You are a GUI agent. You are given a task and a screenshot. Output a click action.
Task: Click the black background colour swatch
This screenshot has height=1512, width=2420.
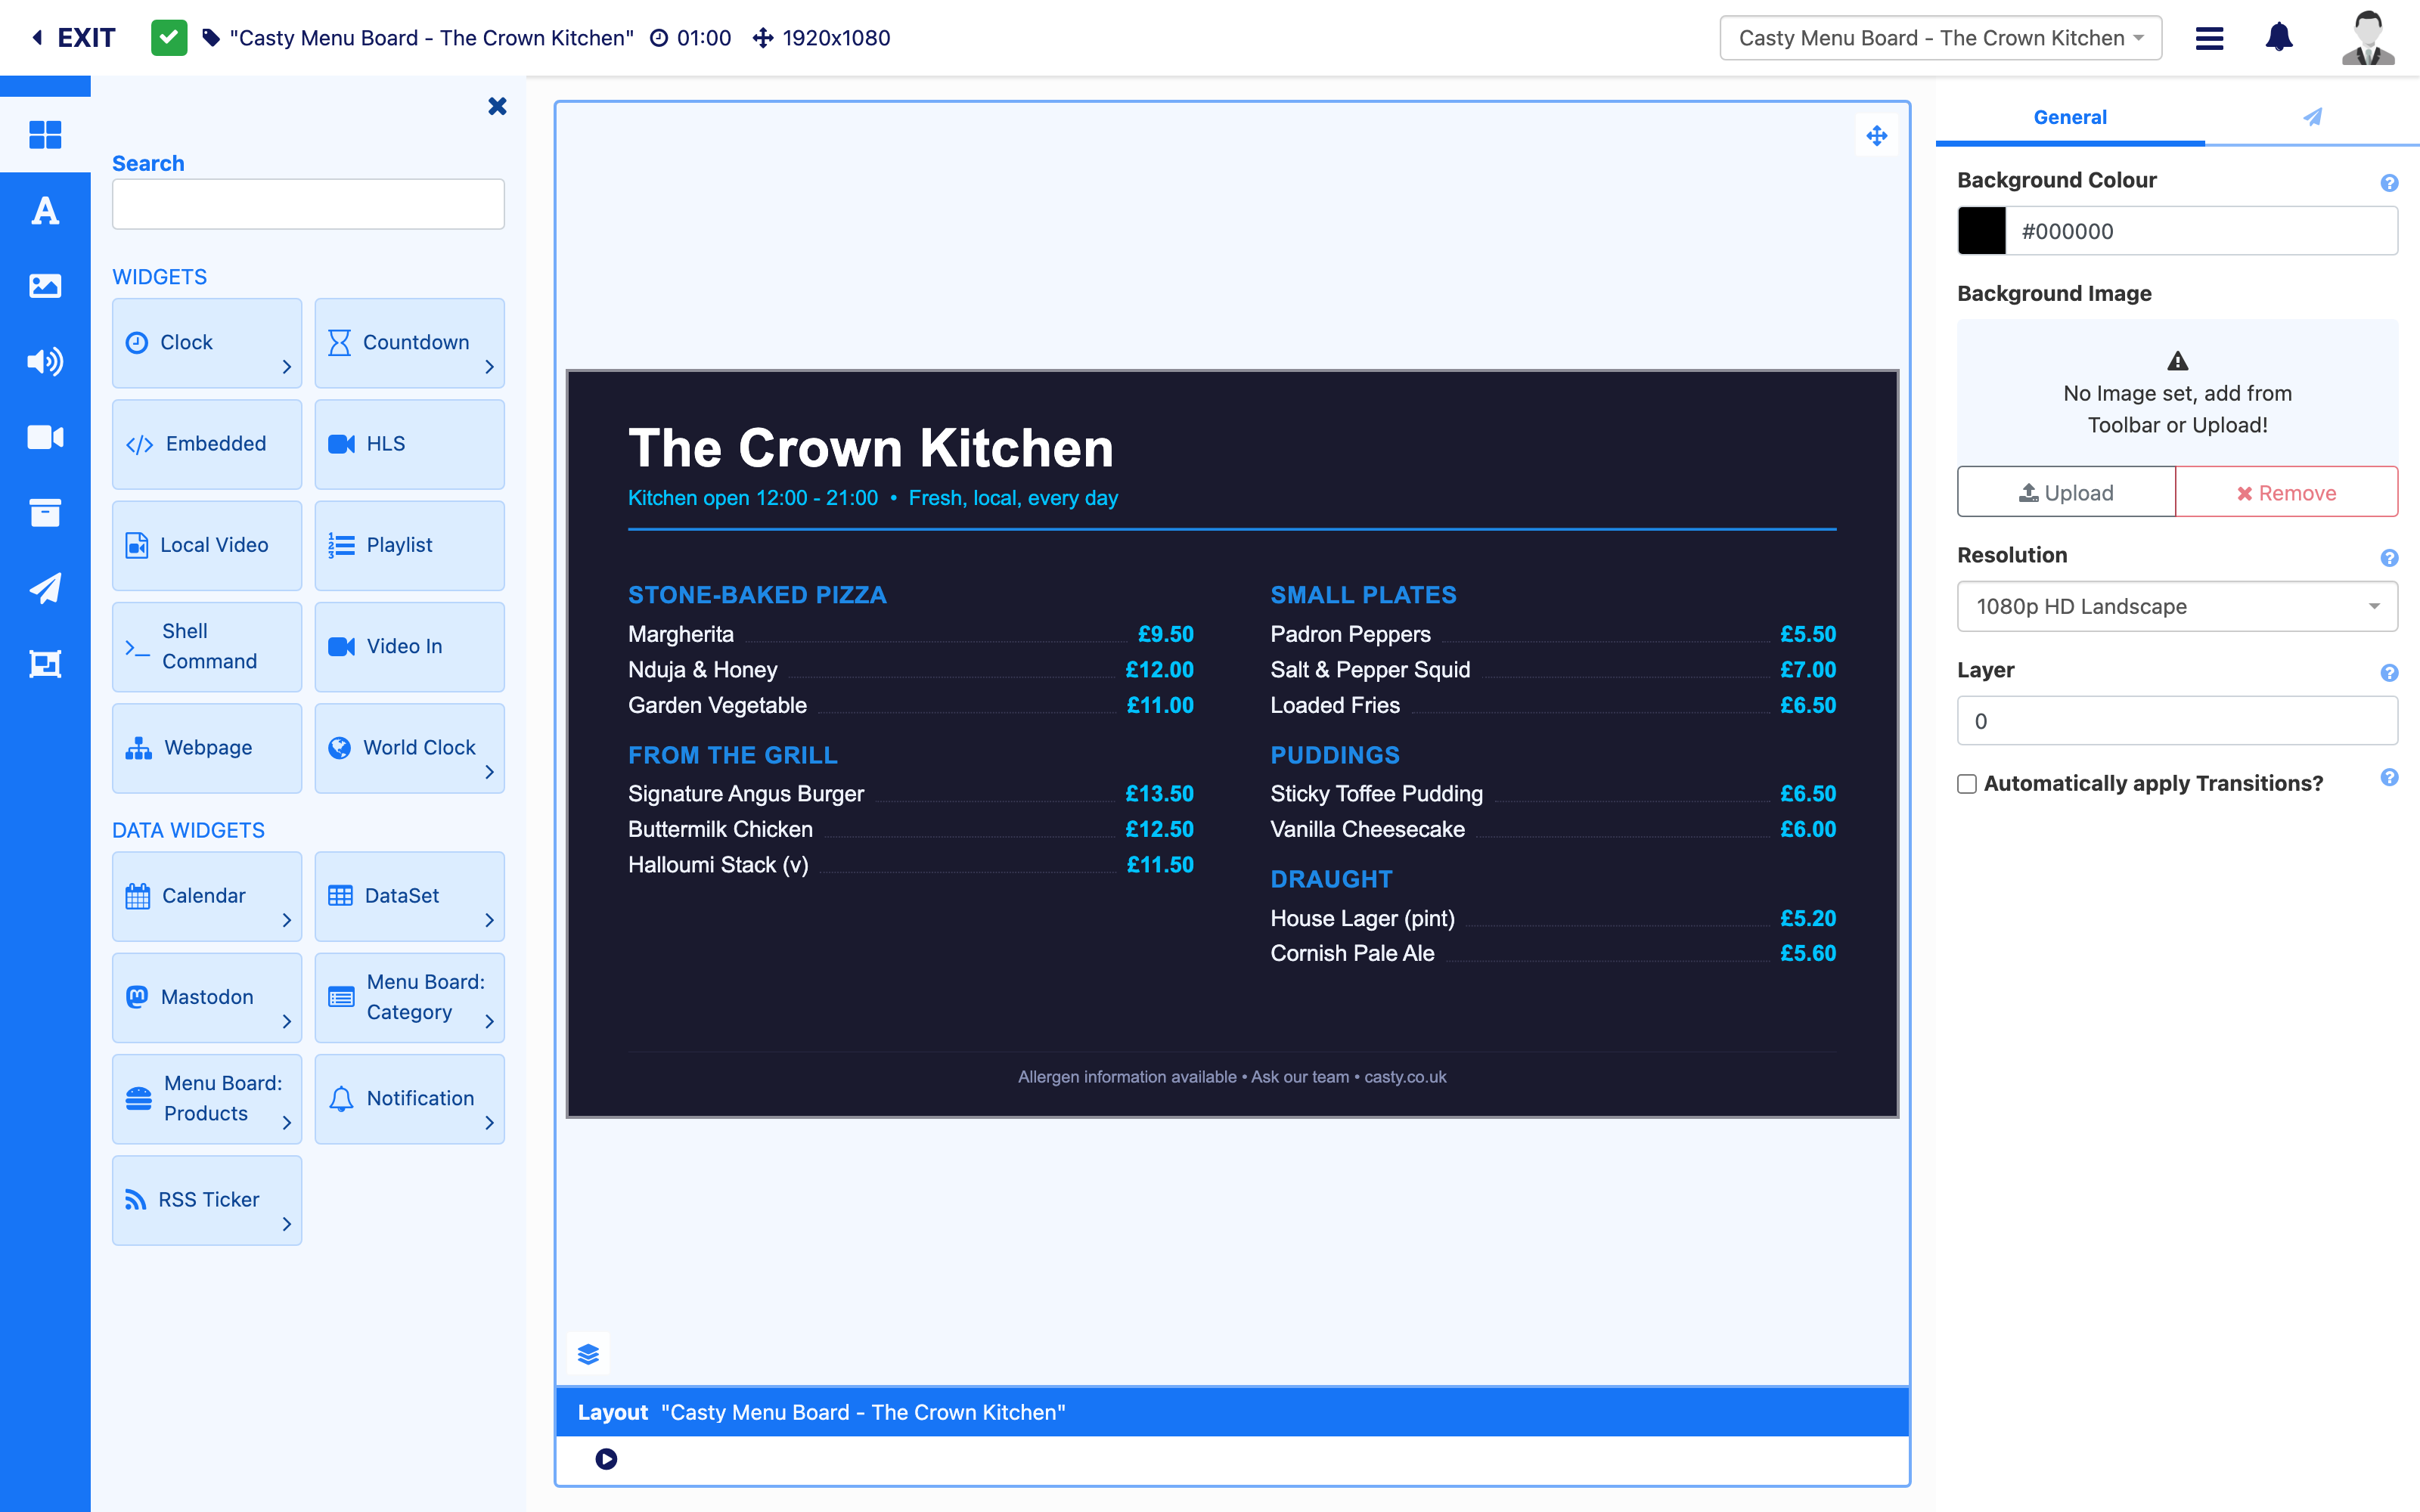[x=1982, y=231]
